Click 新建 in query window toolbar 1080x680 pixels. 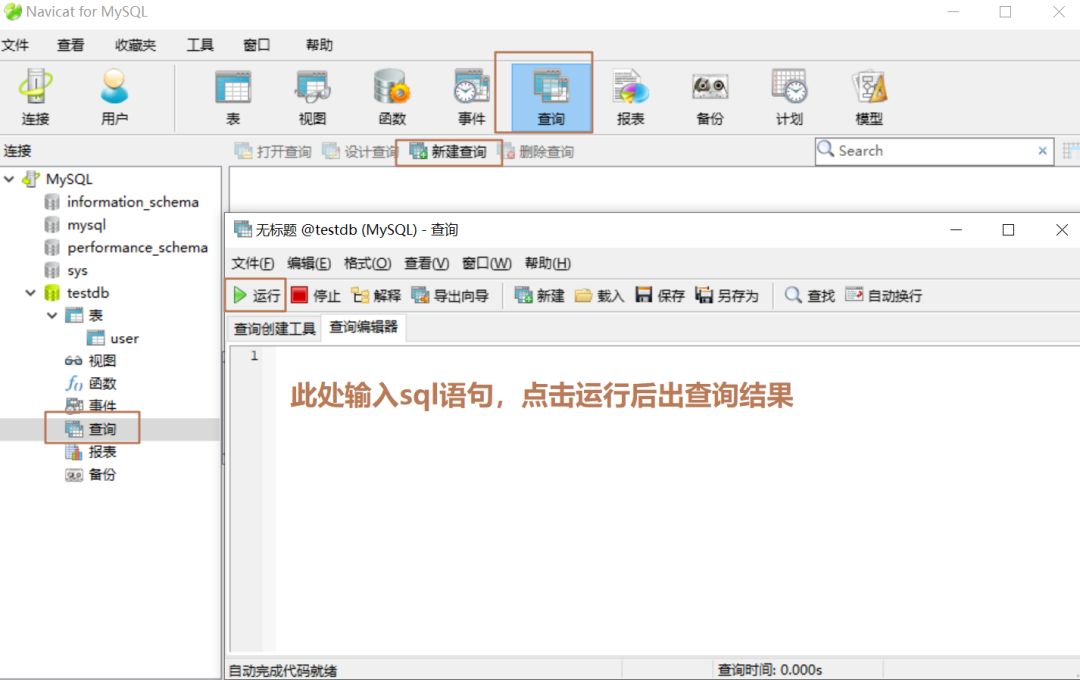(539, 296)
